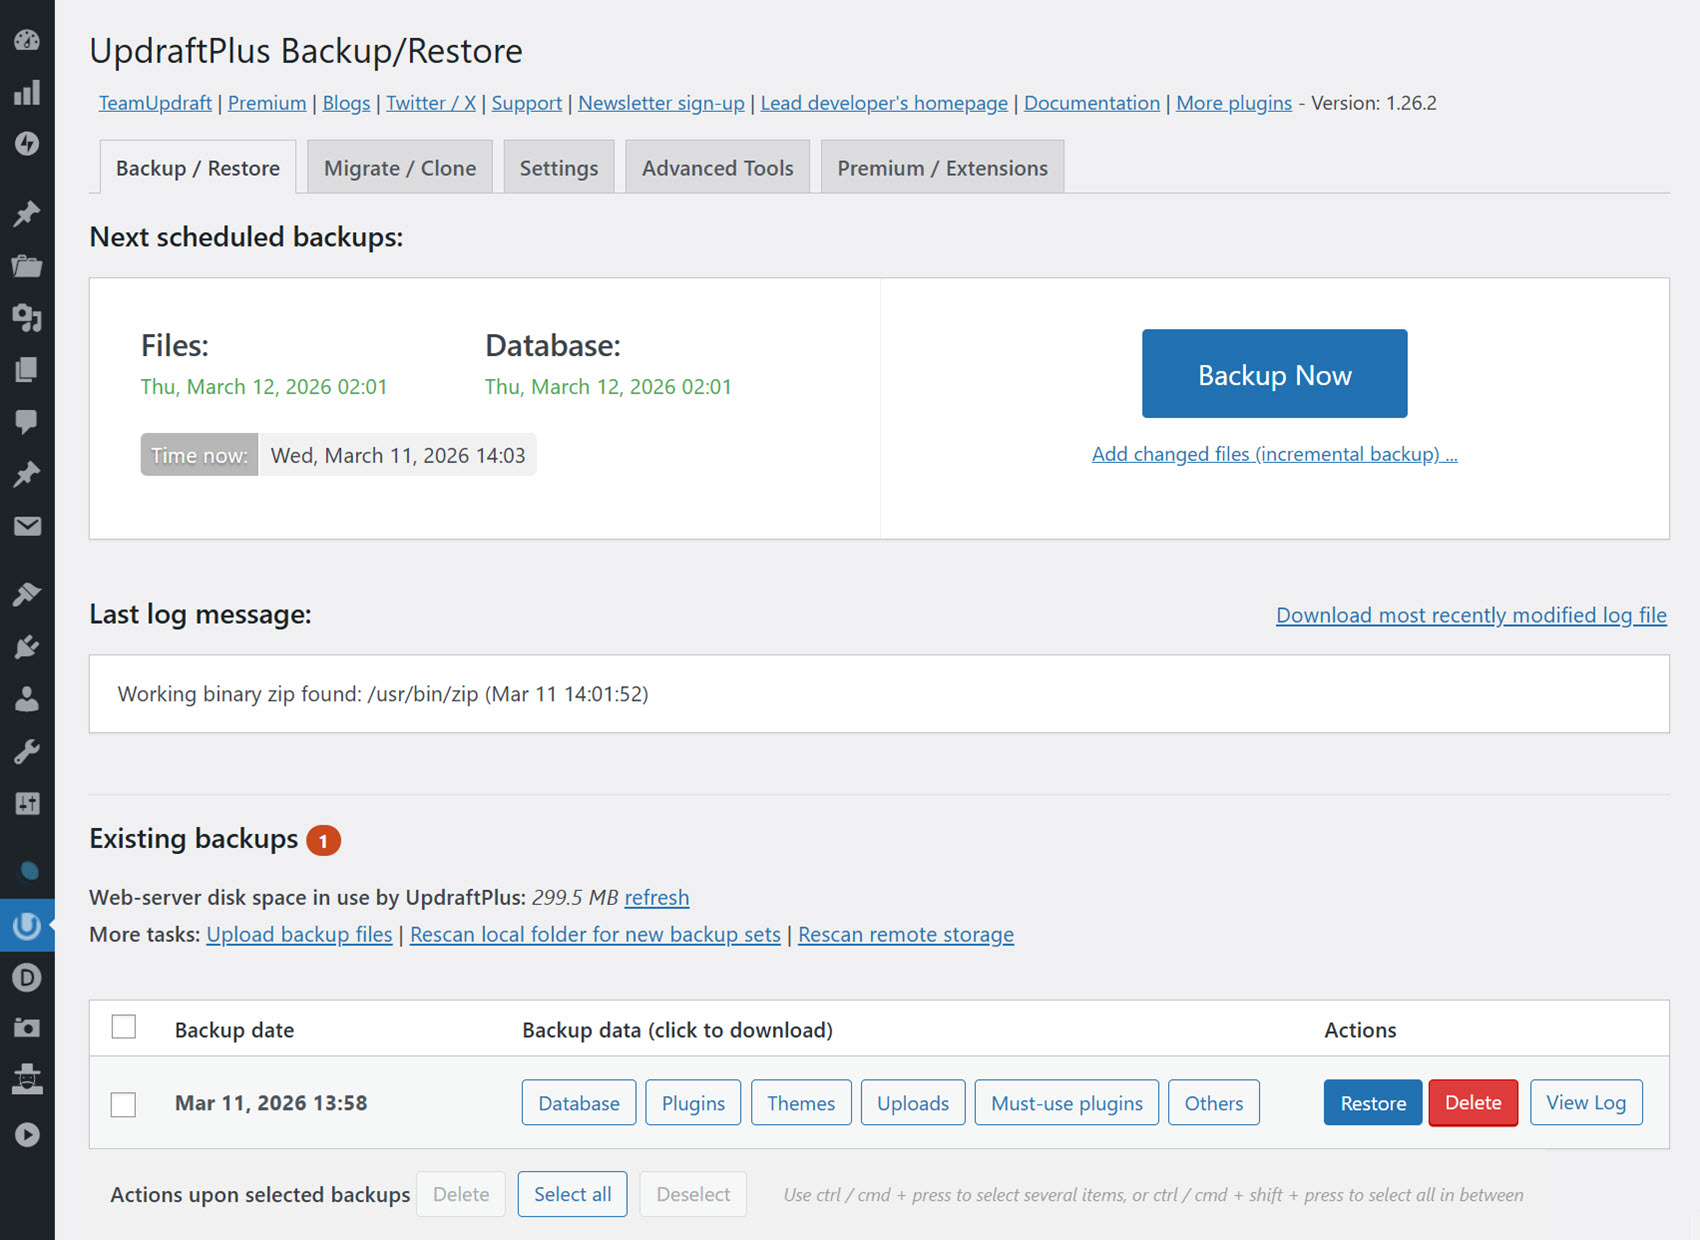Screen dimensions: 1700x1240
Task: Click the Mar 11, 2026 13:58 backup date
Action: [271, 1103]
